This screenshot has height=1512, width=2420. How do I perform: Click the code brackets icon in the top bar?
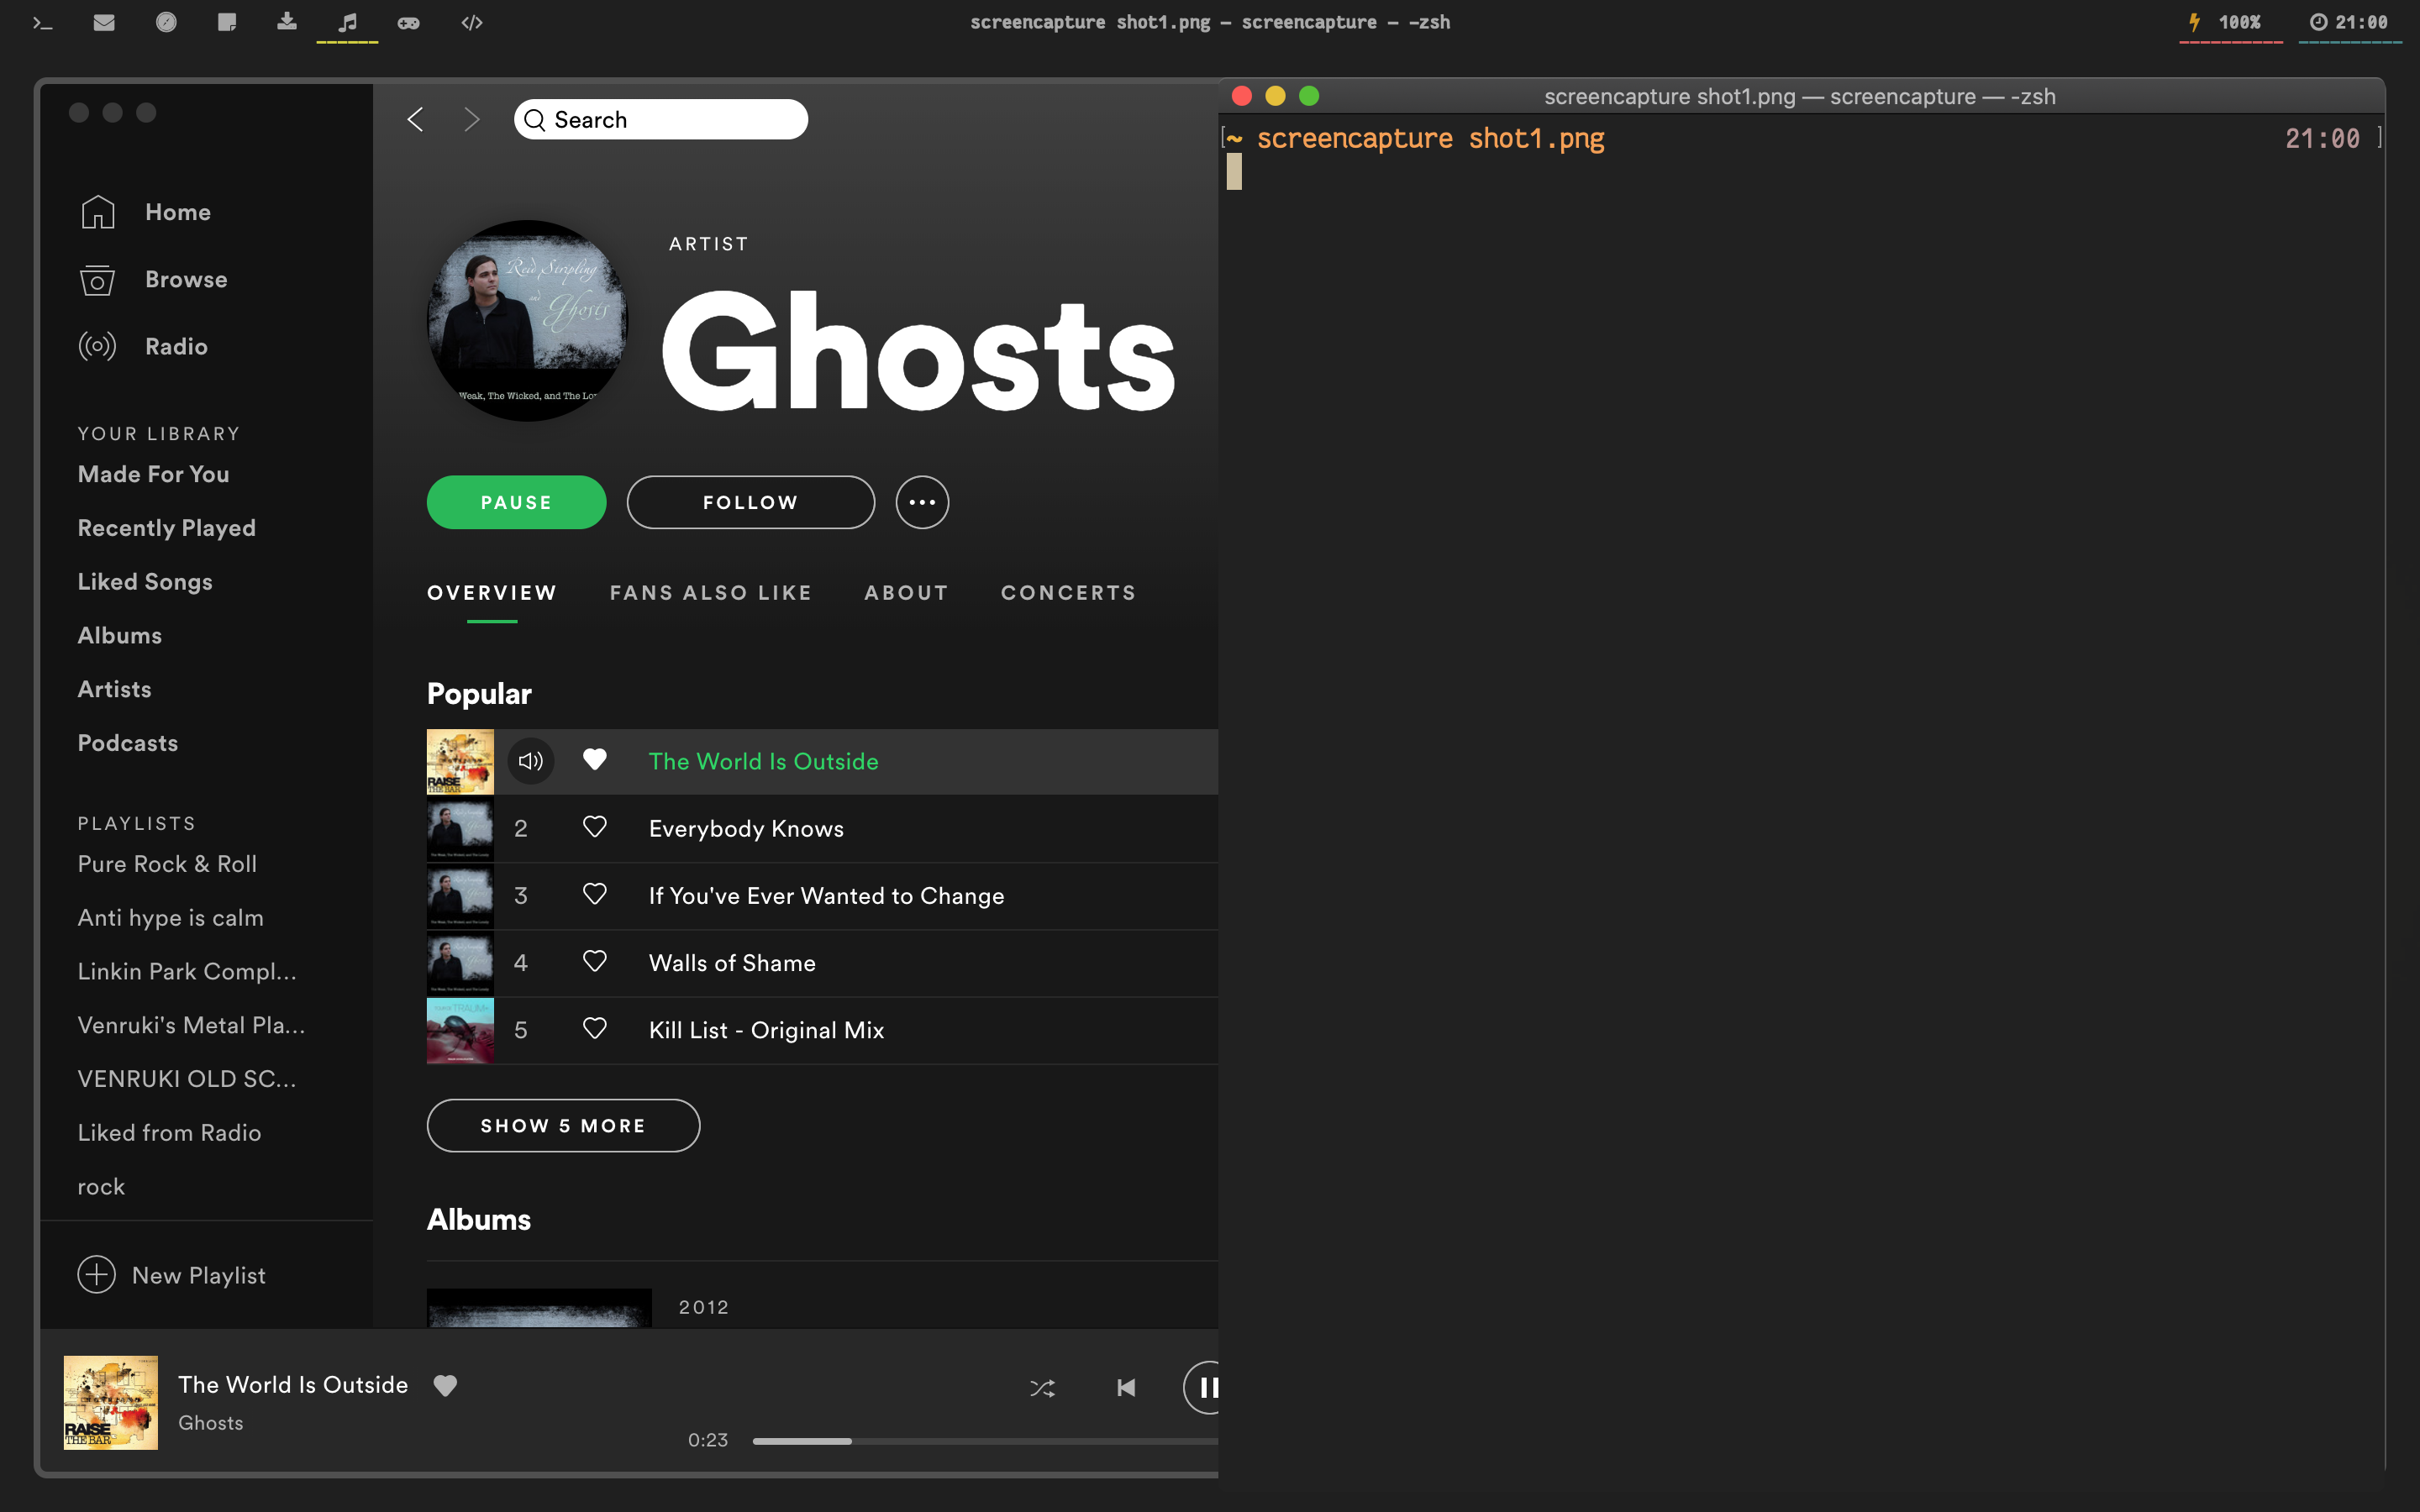pos(472,22)
